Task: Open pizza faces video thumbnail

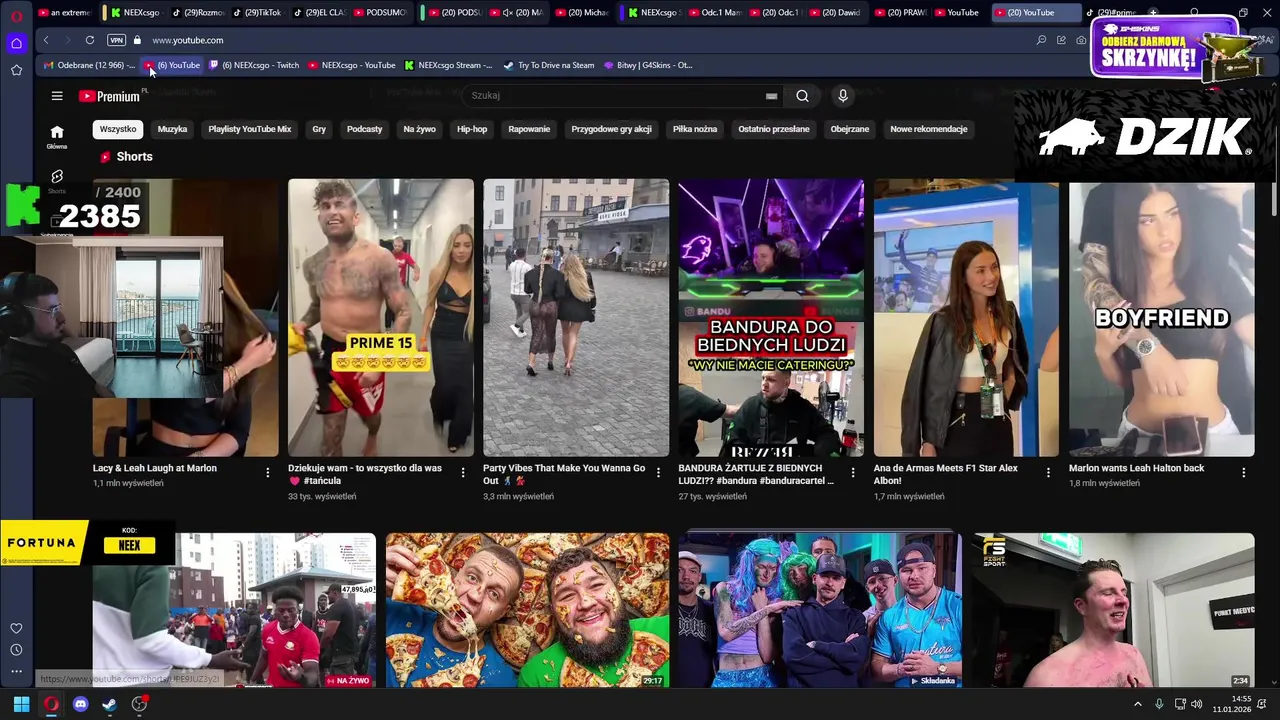Action: tap(528, 610)
